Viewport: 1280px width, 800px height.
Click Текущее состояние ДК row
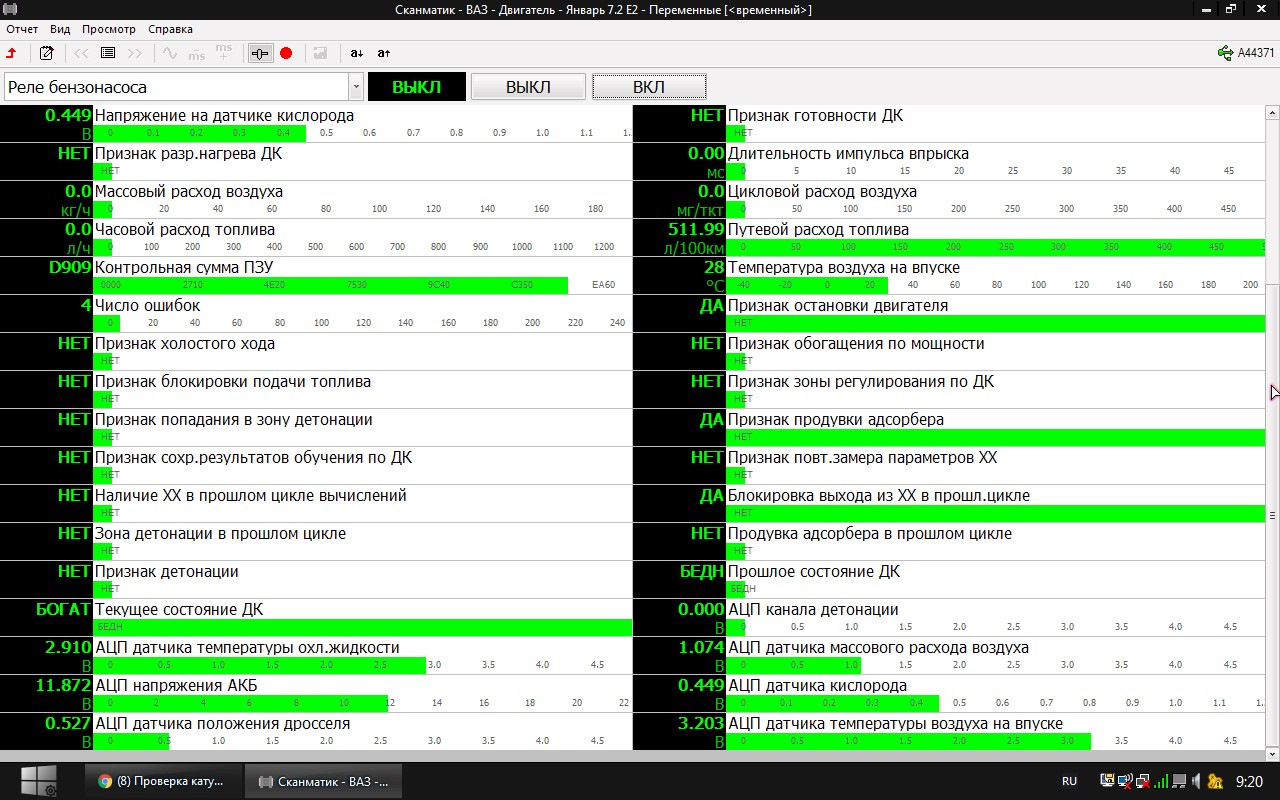click(x=316, y=618)
